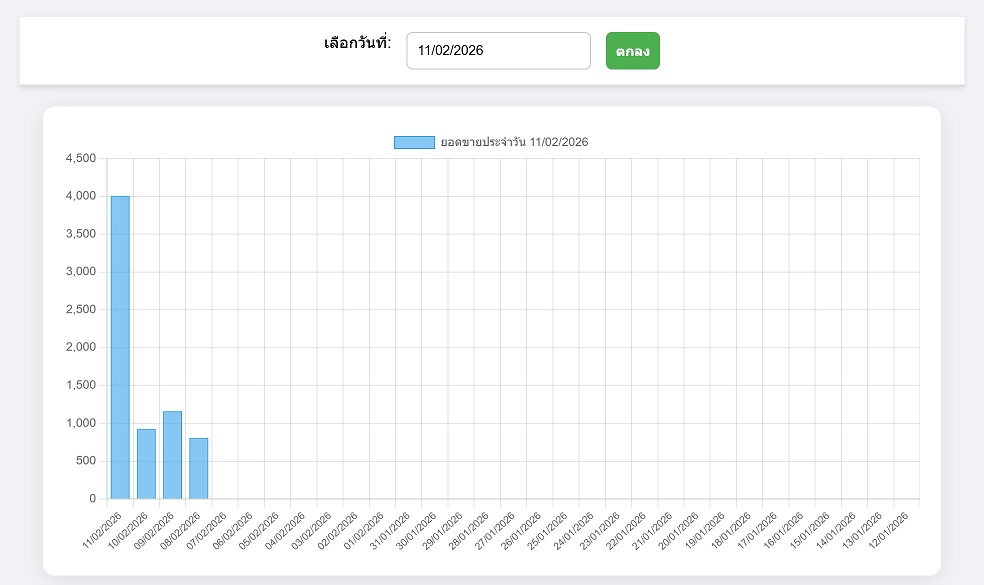
Task: Click the 07/02/2026 x-axis label
Action: point(208,530)
